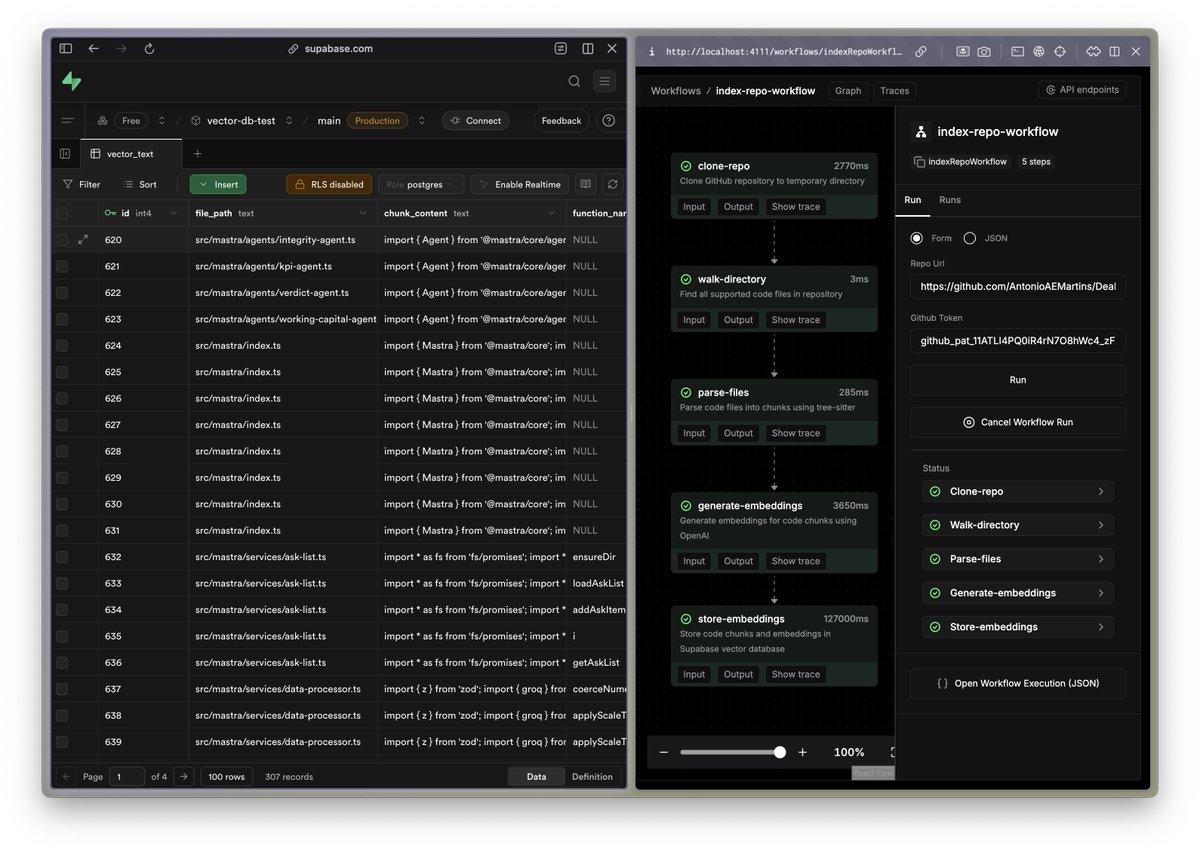
Task: Open the Supabase hamburger menu button
Action: pos(604,81)
